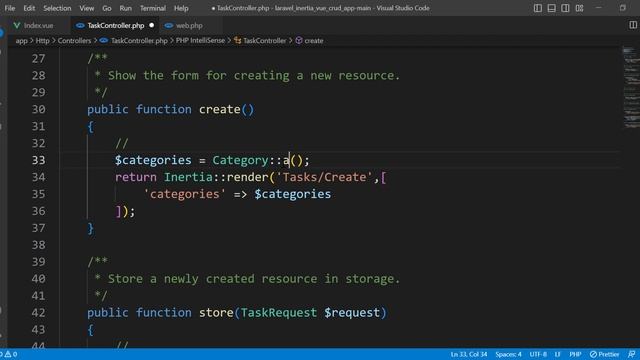Toggle the secondary side bar layout icon
This screenshot has width=640, height=360.
(x=565, y=8)
